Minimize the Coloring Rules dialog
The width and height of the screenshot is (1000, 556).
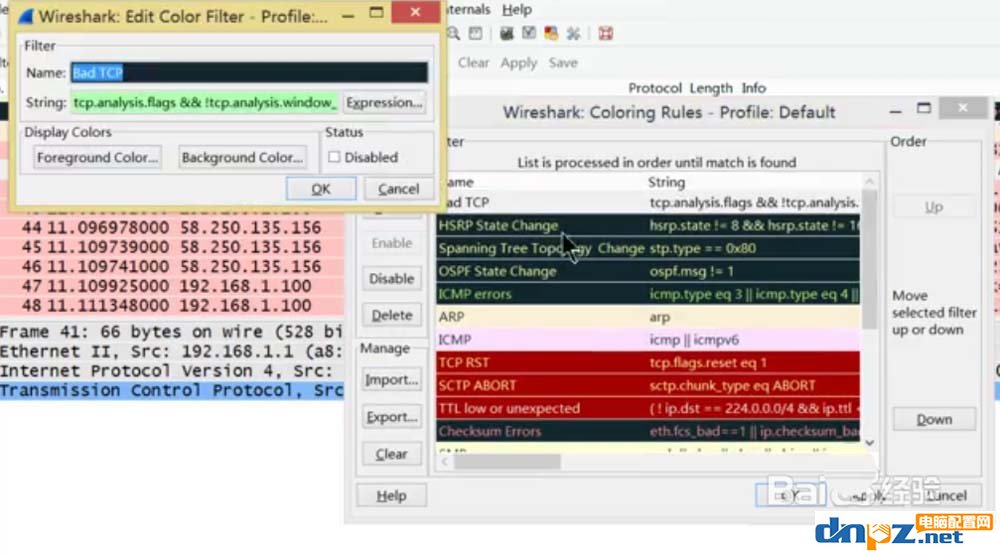point(895,110)
